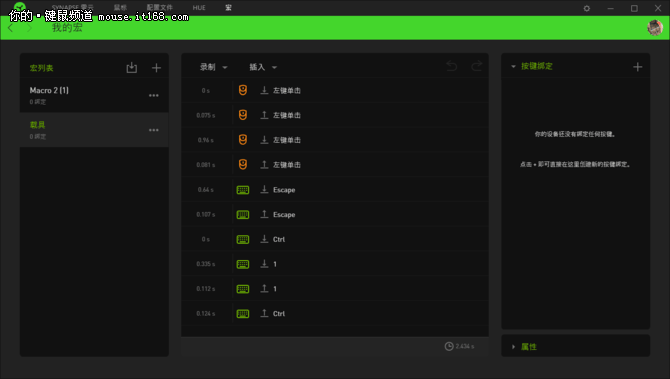Undo the last macro edit

point(452,66)
